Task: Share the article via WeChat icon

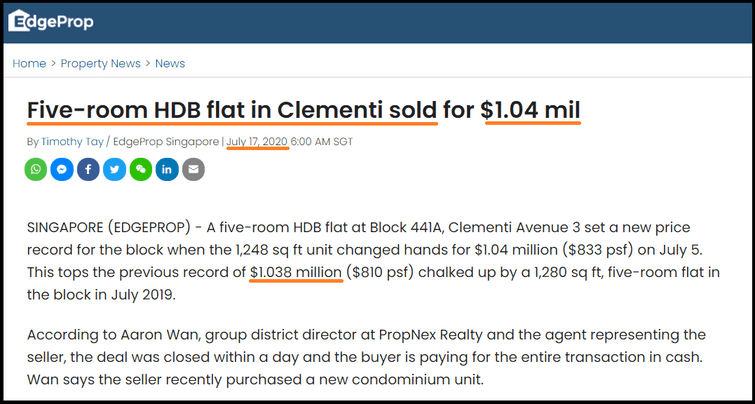Action: tap(141, 170)
